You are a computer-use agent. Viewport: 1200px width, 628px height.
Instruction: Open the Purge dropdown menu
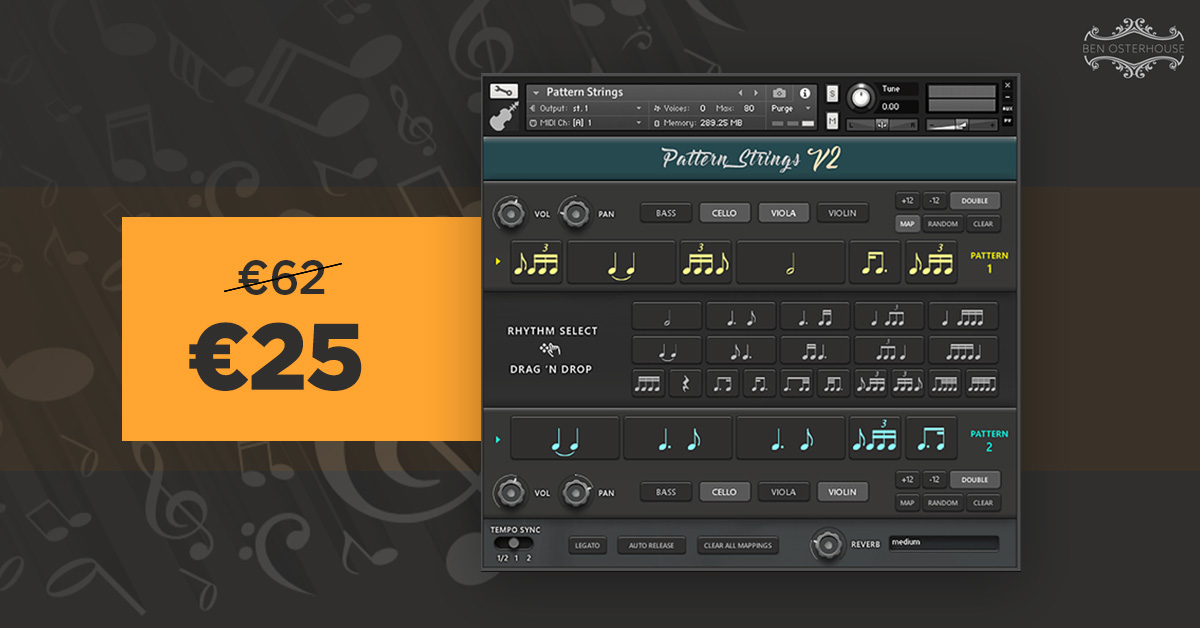(808, 108)
